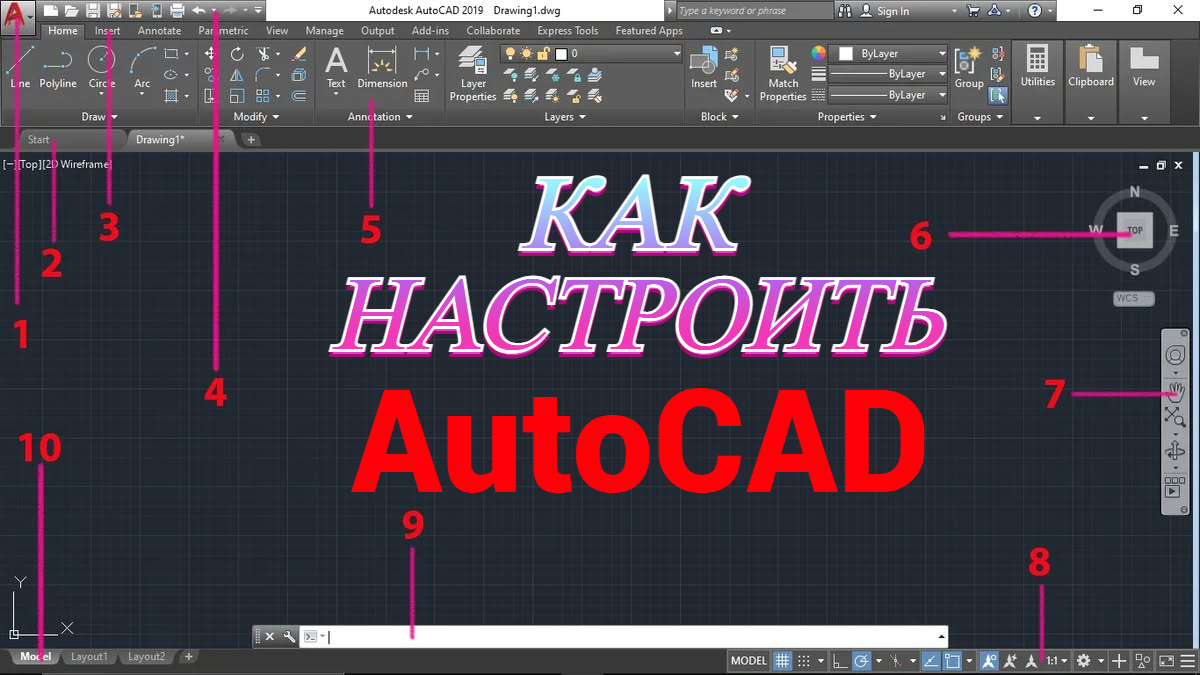The image size is (1200, 675).
Task: Click the Insert block icon
Action: tap(704, 67)
